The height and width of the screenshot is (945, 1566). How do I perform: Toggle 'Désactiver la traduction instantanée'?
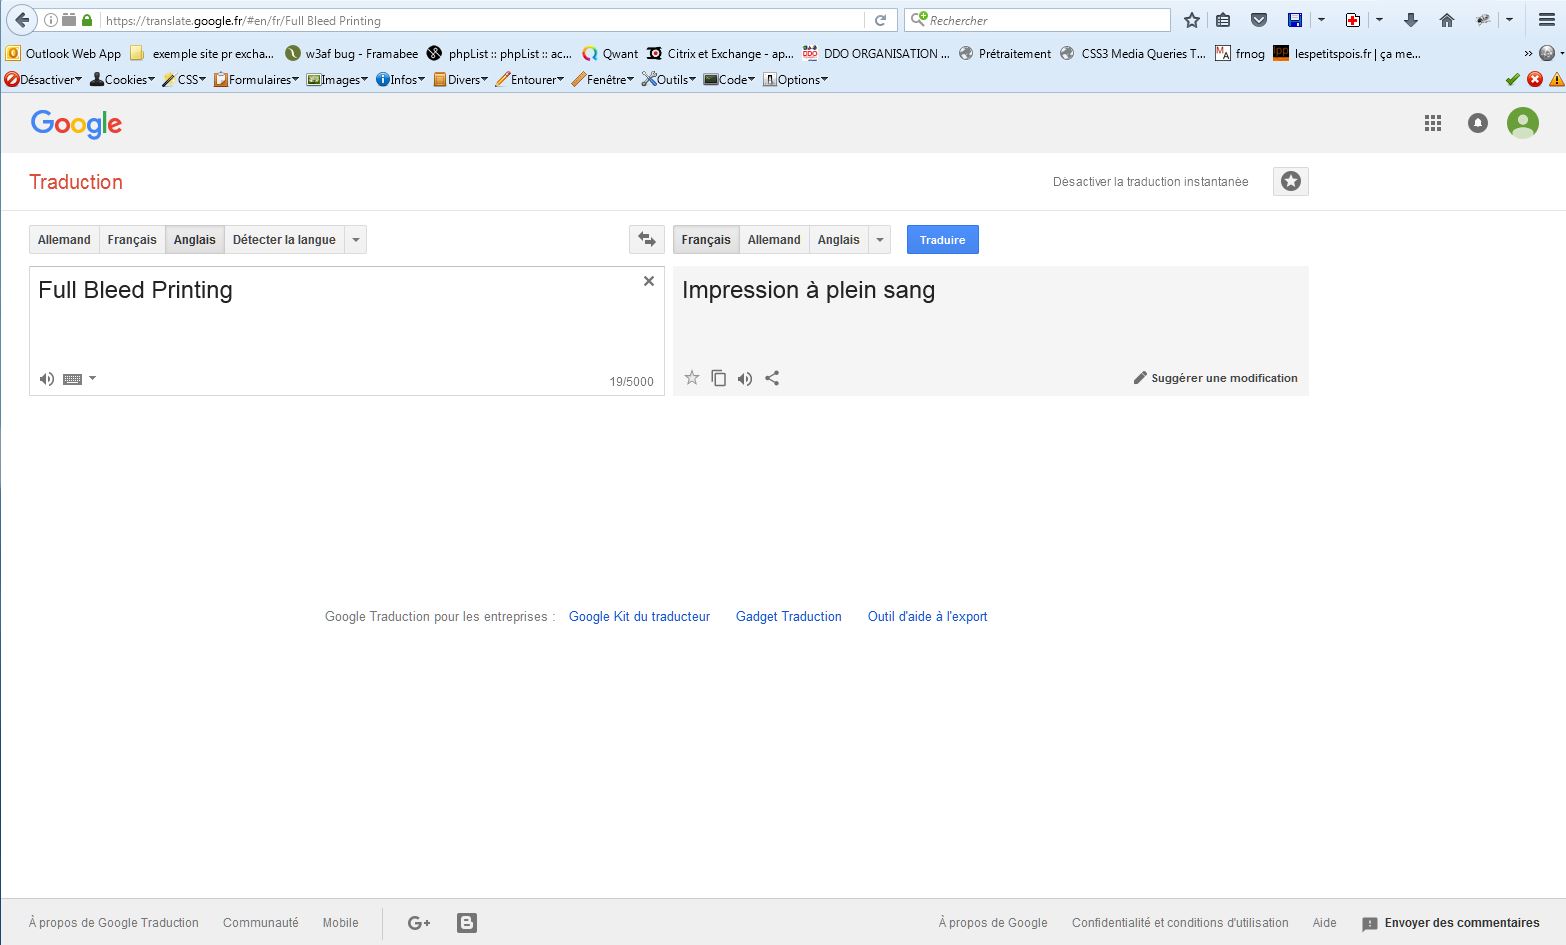[1150, 182]
